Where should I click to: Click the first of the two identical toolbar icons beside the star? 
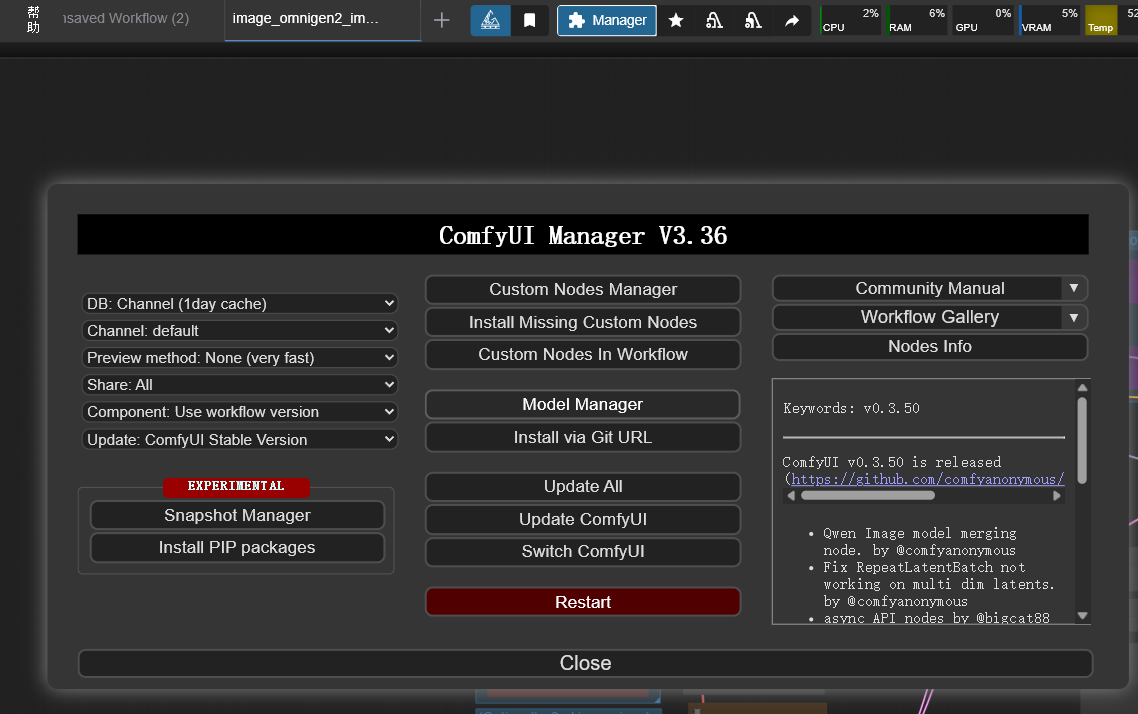coord(714,20)
